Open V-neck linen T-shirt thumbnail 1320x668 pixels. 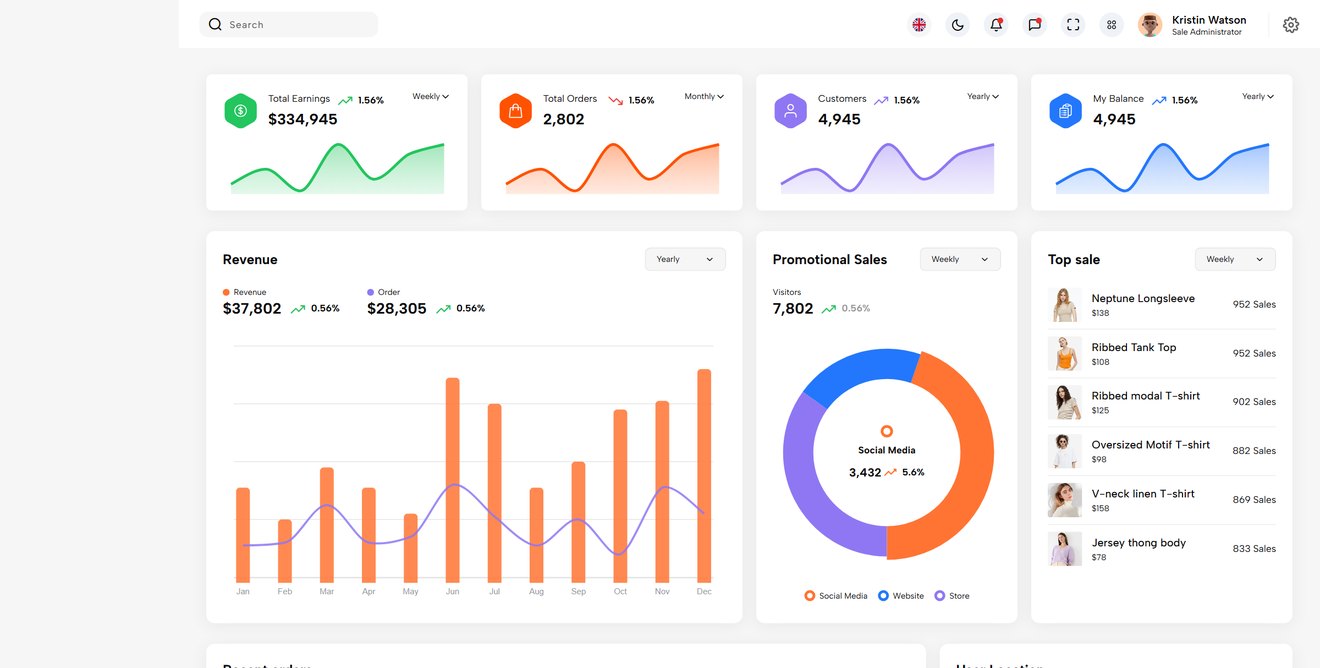[x=1065, y=500]
